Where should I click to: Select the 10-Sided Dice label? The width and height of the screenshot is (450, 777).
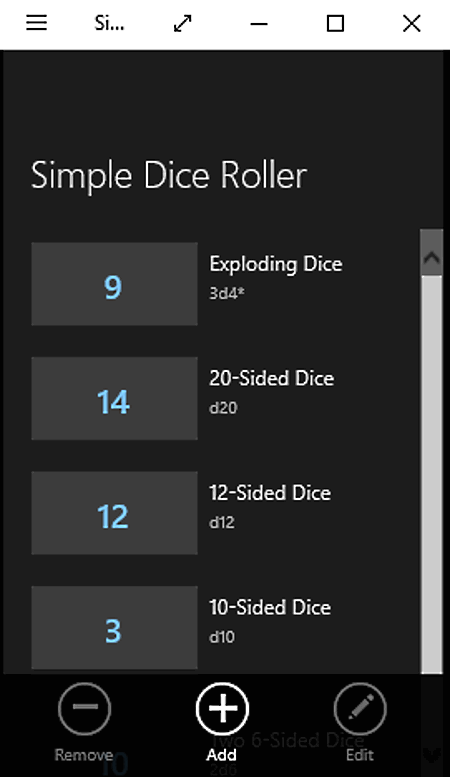tap(270, 608)
